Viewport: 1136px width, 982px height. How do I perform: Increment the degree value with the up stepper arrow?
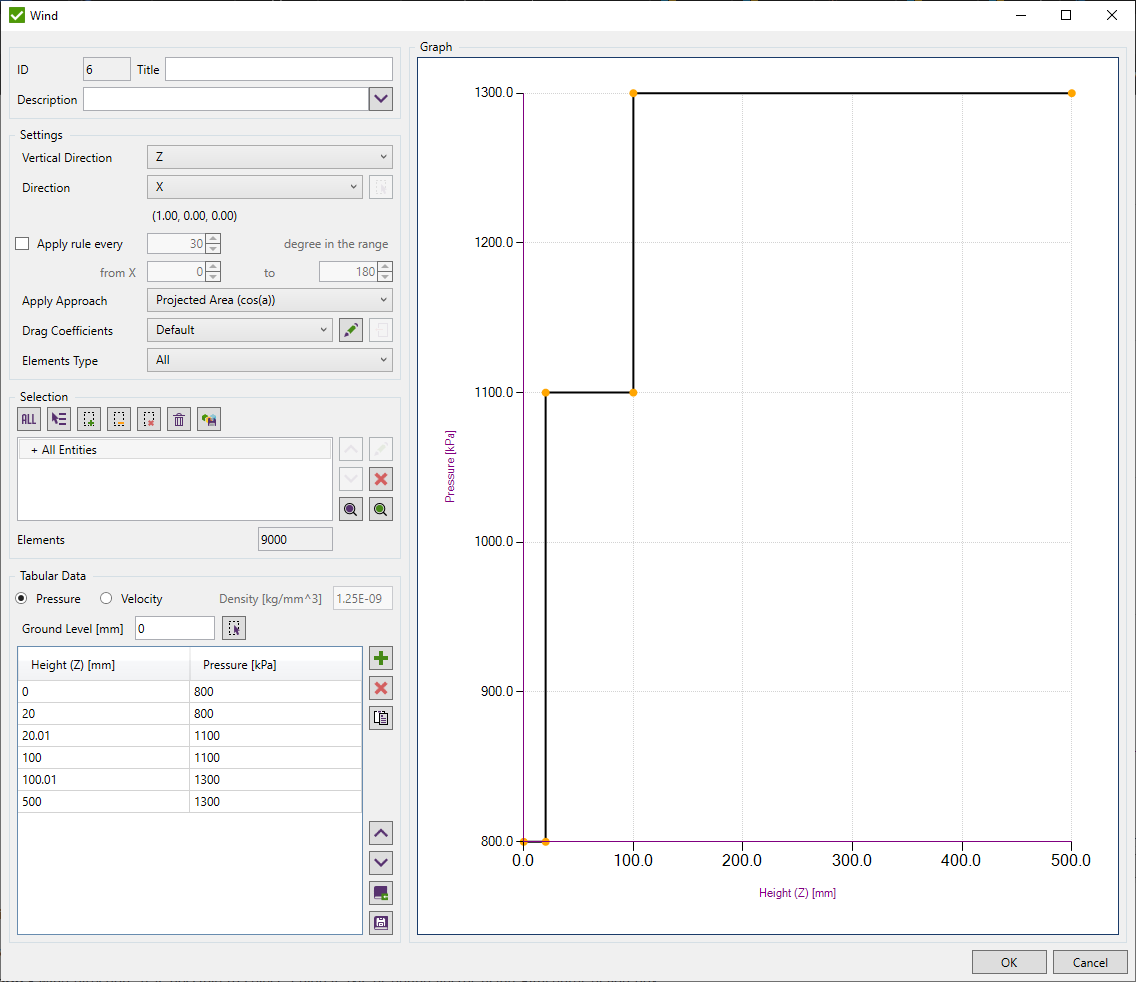tap(212, 238)
